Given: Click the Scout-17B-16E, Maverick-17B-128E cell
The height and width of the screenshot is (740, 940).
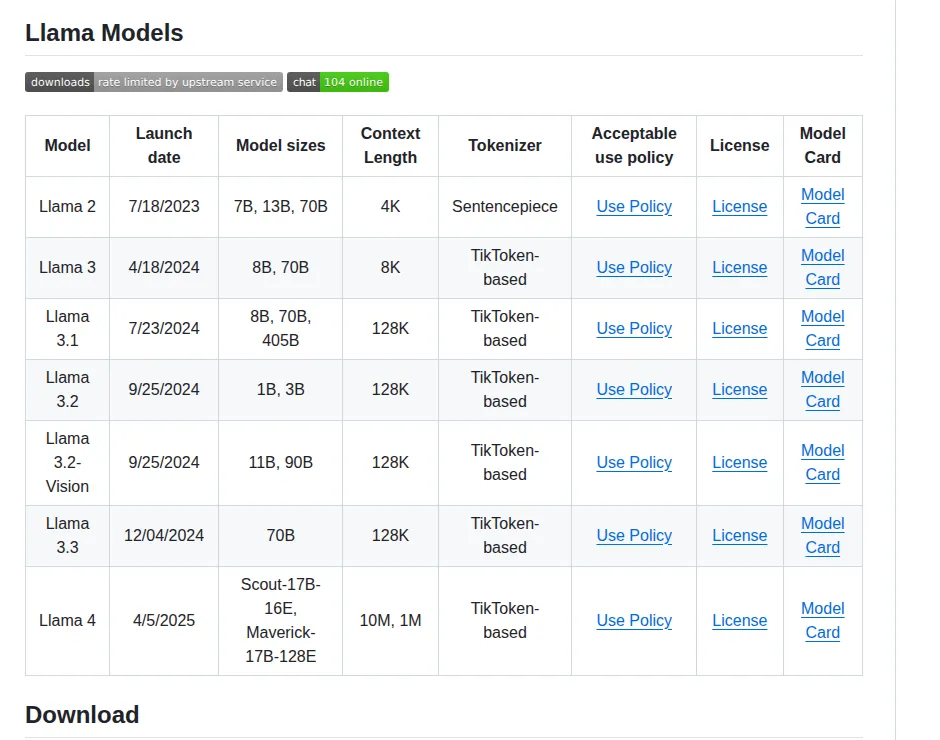Looking at the screenshot, I should click(281, 621).
